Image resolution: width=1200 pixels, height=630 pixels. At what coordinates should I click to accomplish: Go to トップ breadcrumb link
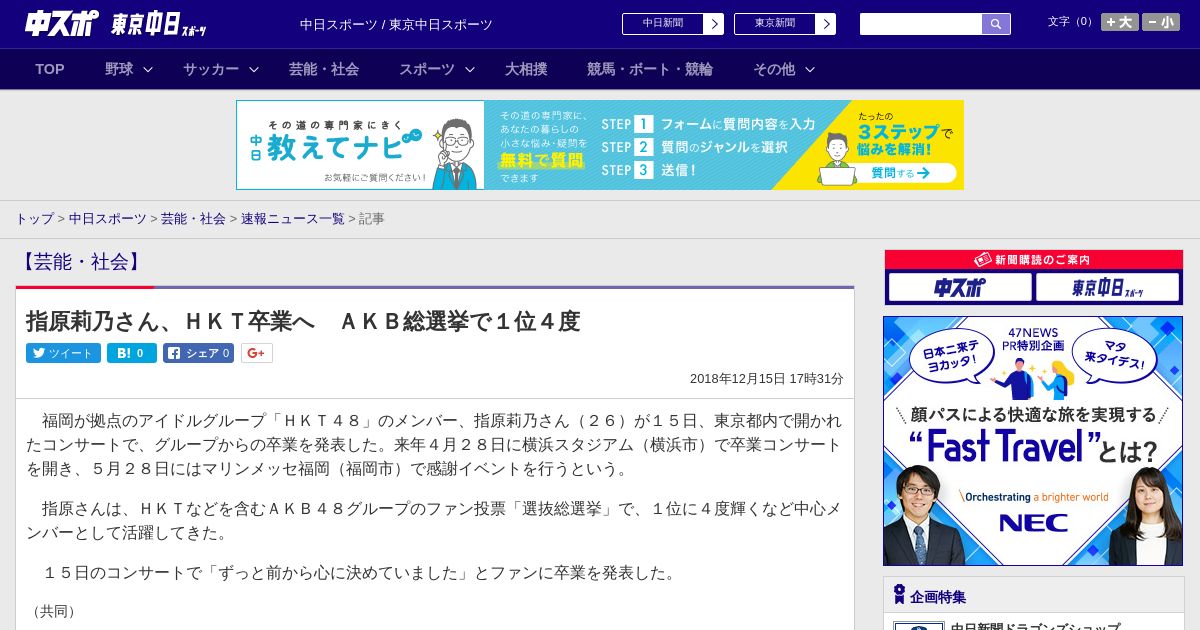coord(34,219)
